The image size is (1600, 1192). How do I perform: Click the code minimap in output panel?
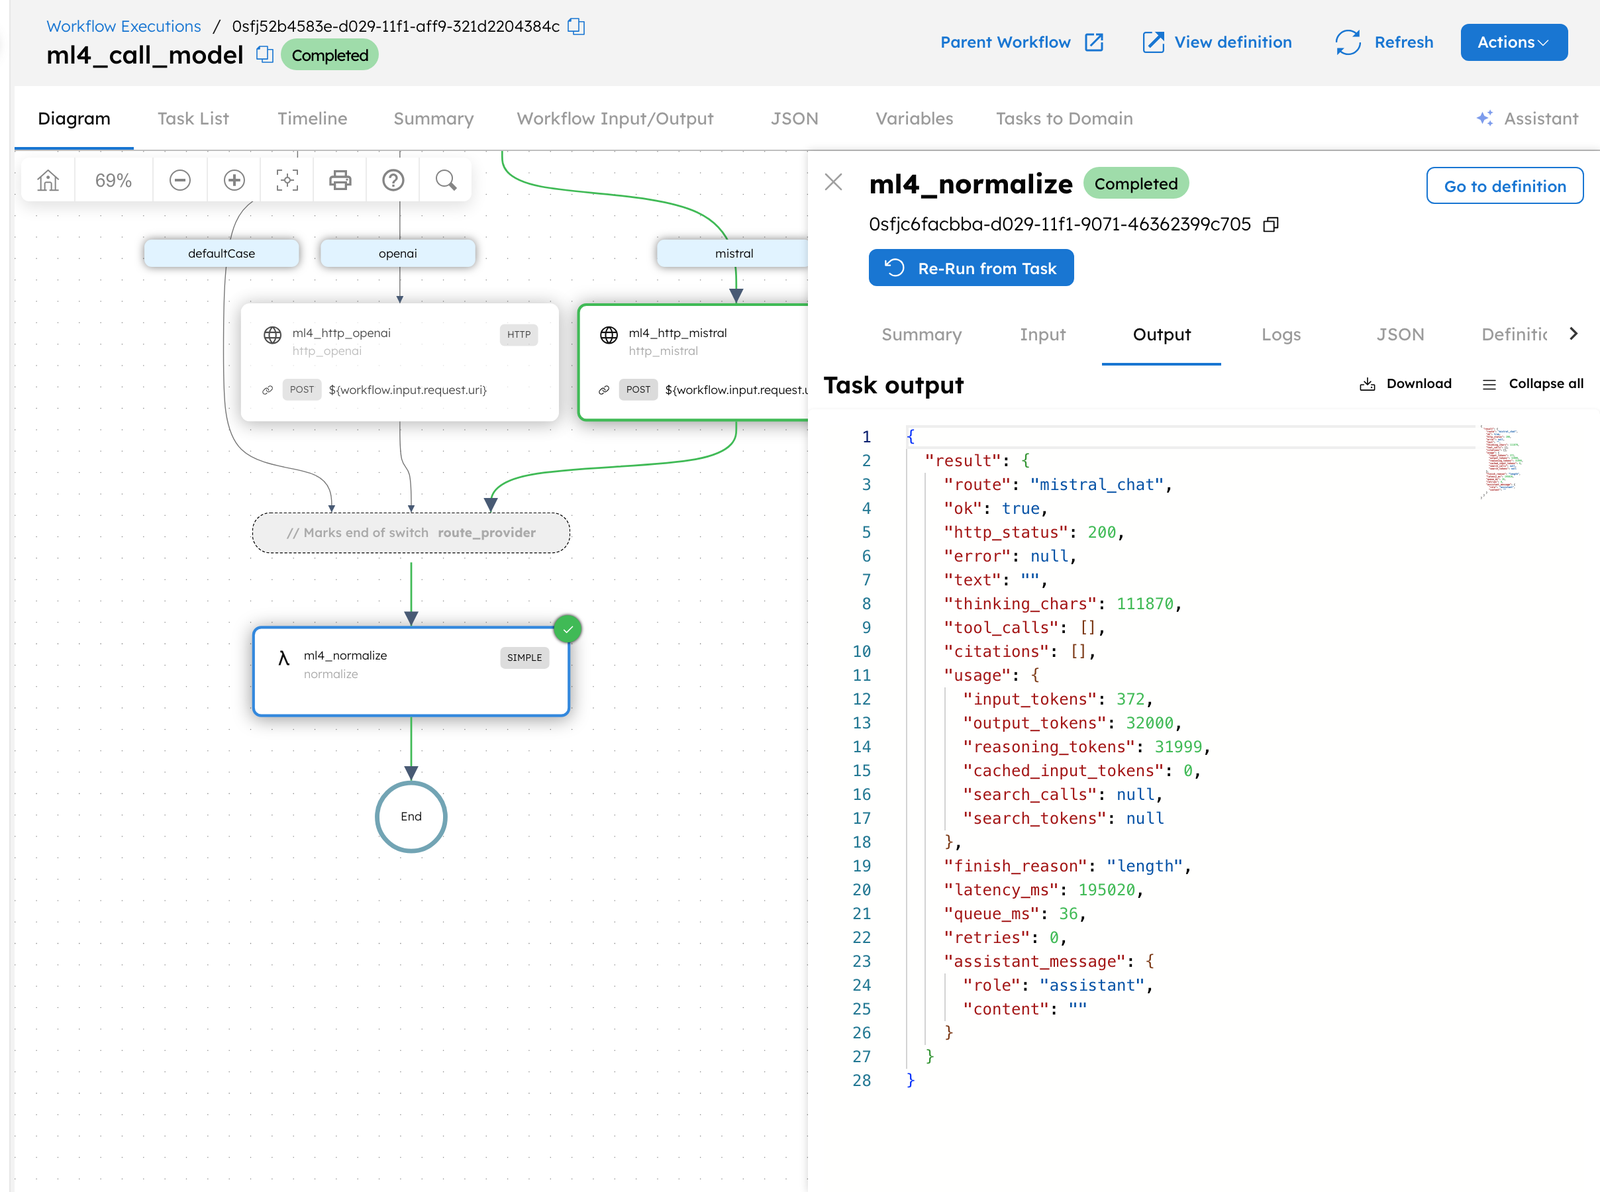pos(1501,462)
